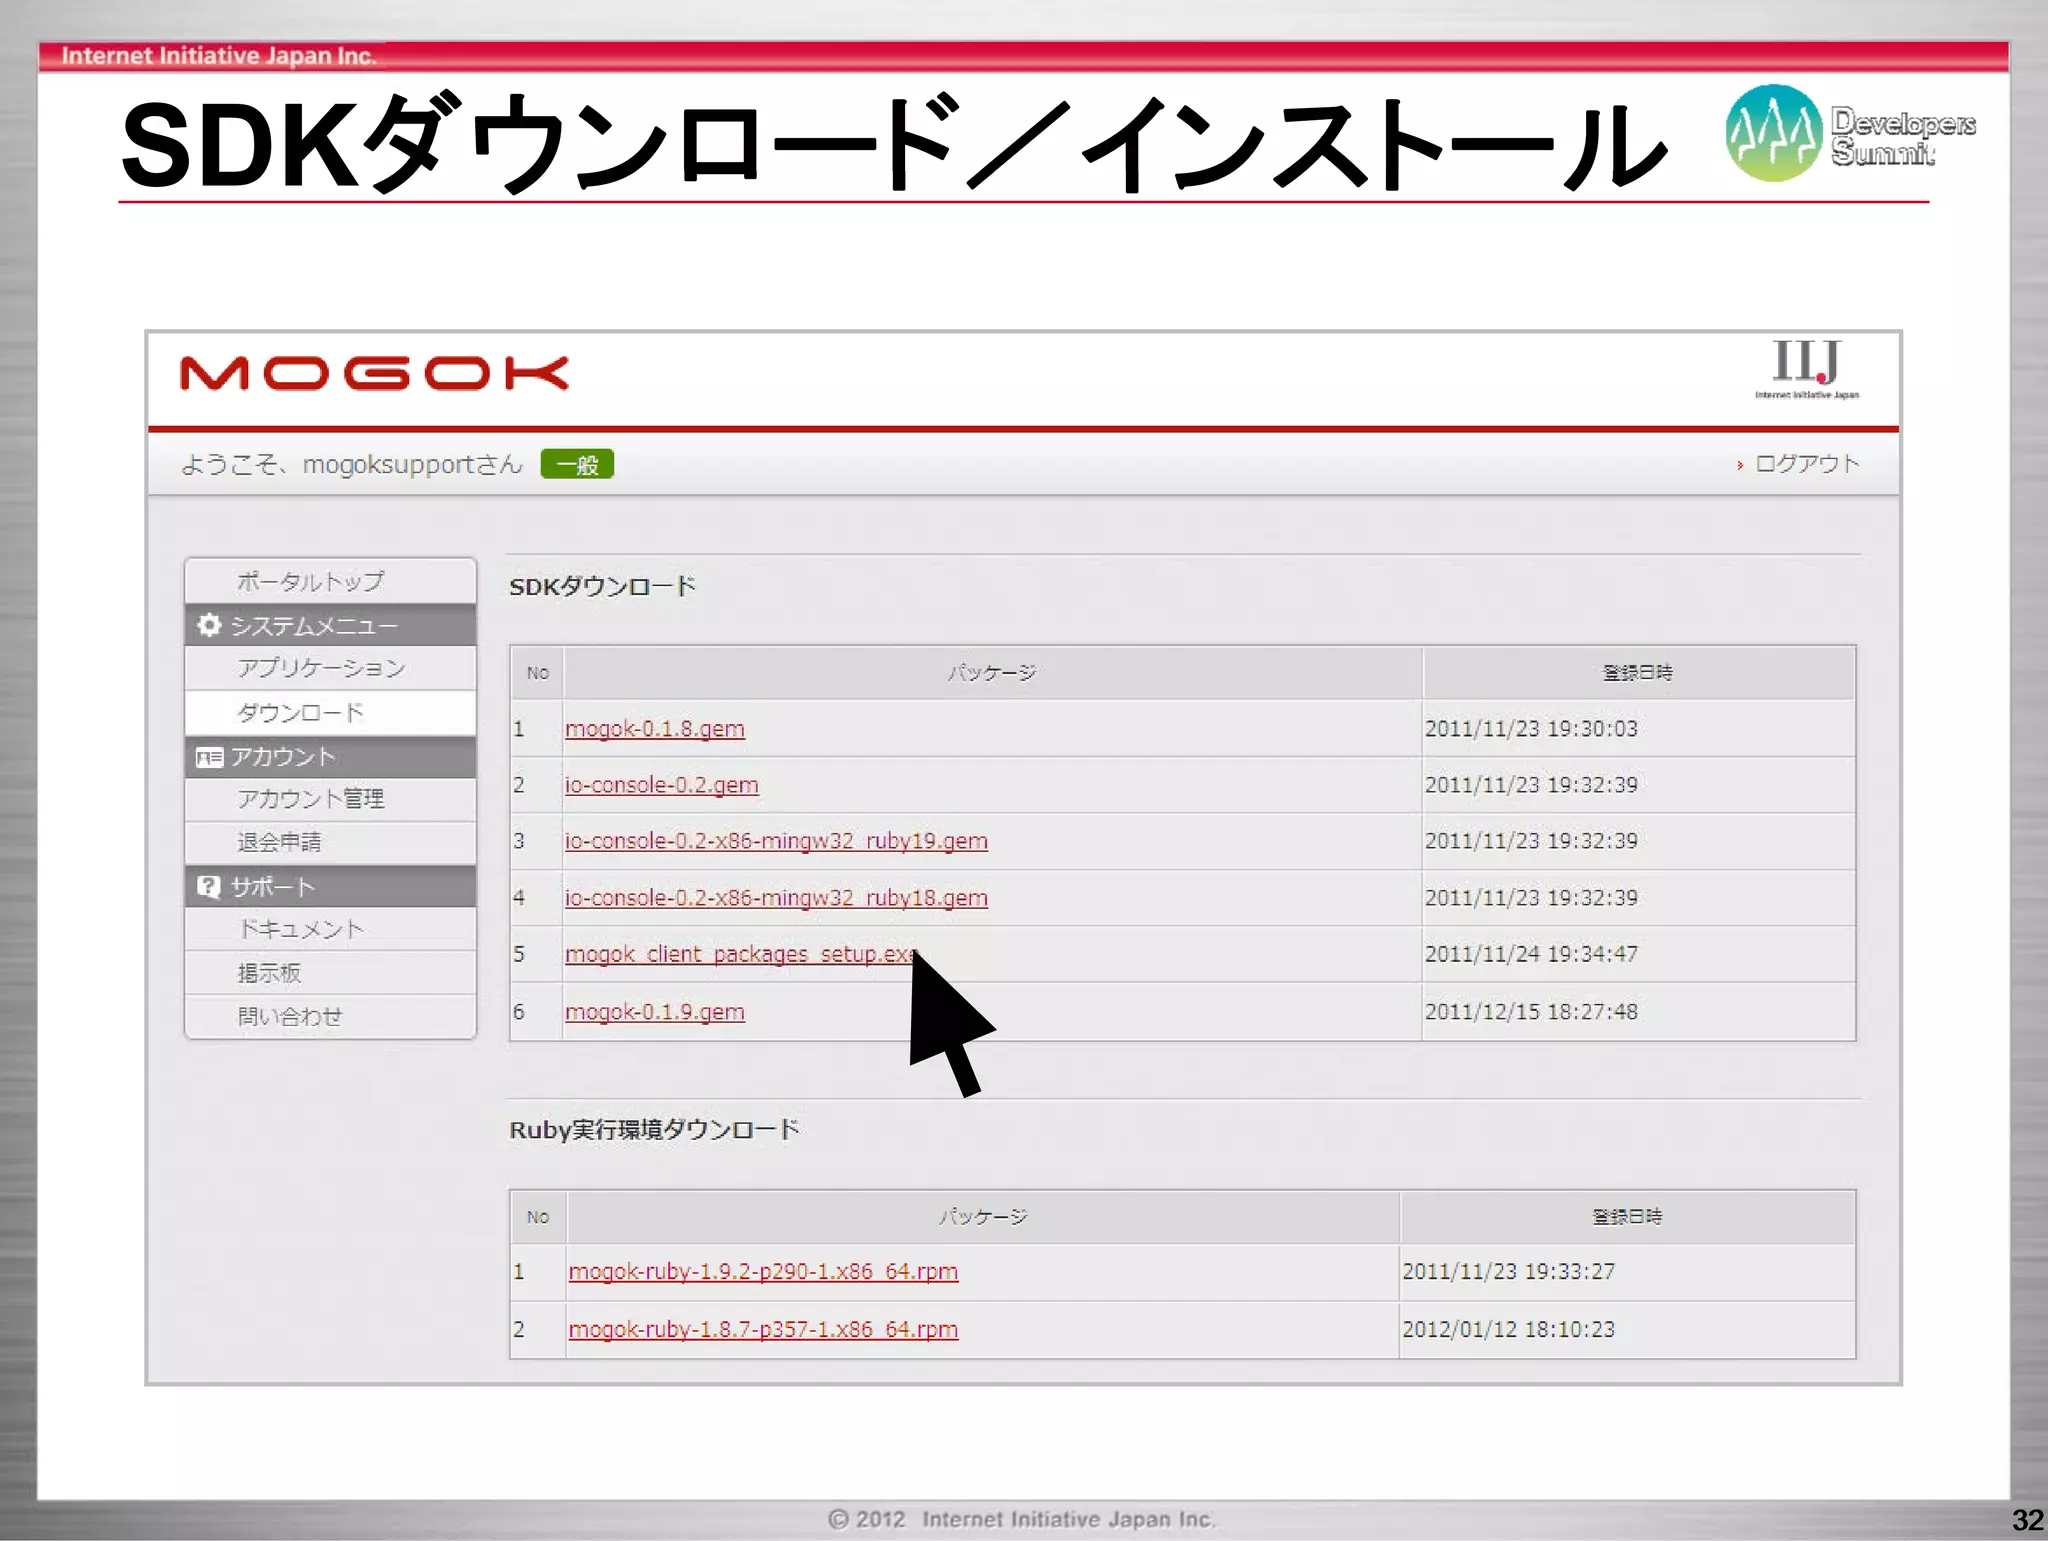Image resolution: width=2048 pixels, height=1541 pixels.
Task: Log out via ログアウト link
Action: tap(1806, 463)
